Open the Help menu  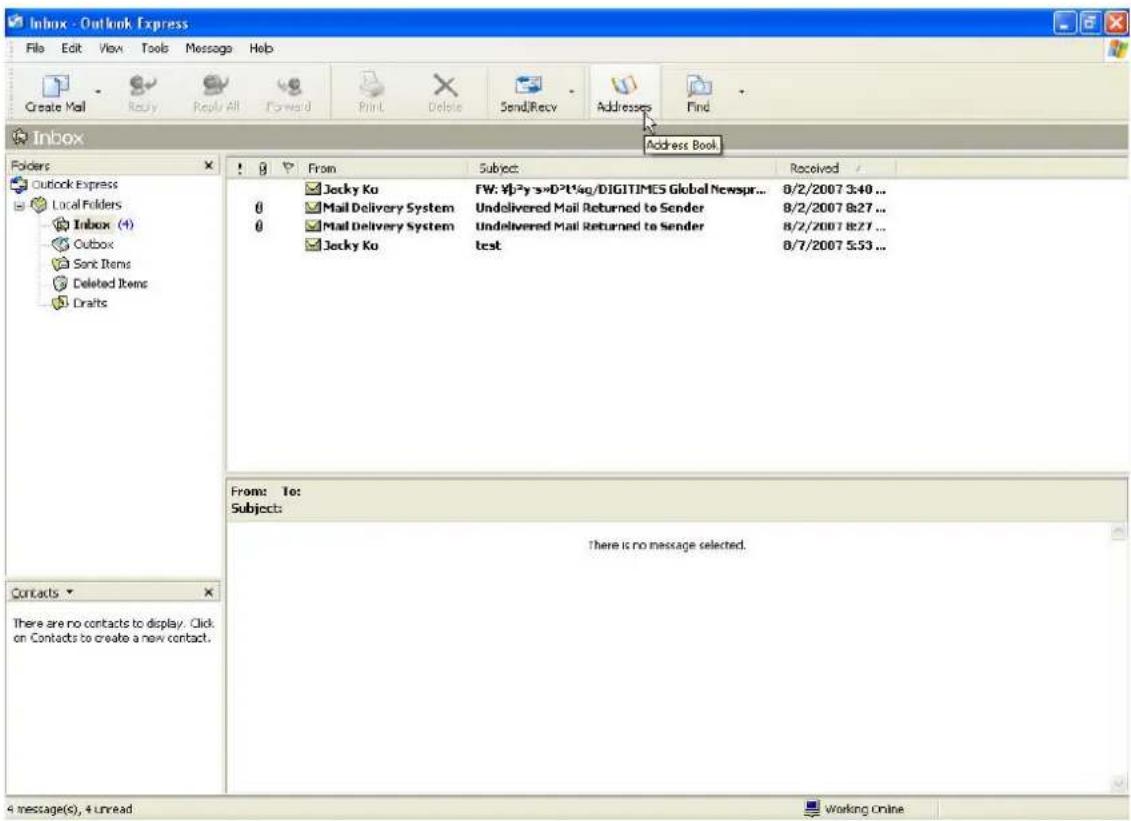pyautogui.click(x=261, y=48)
